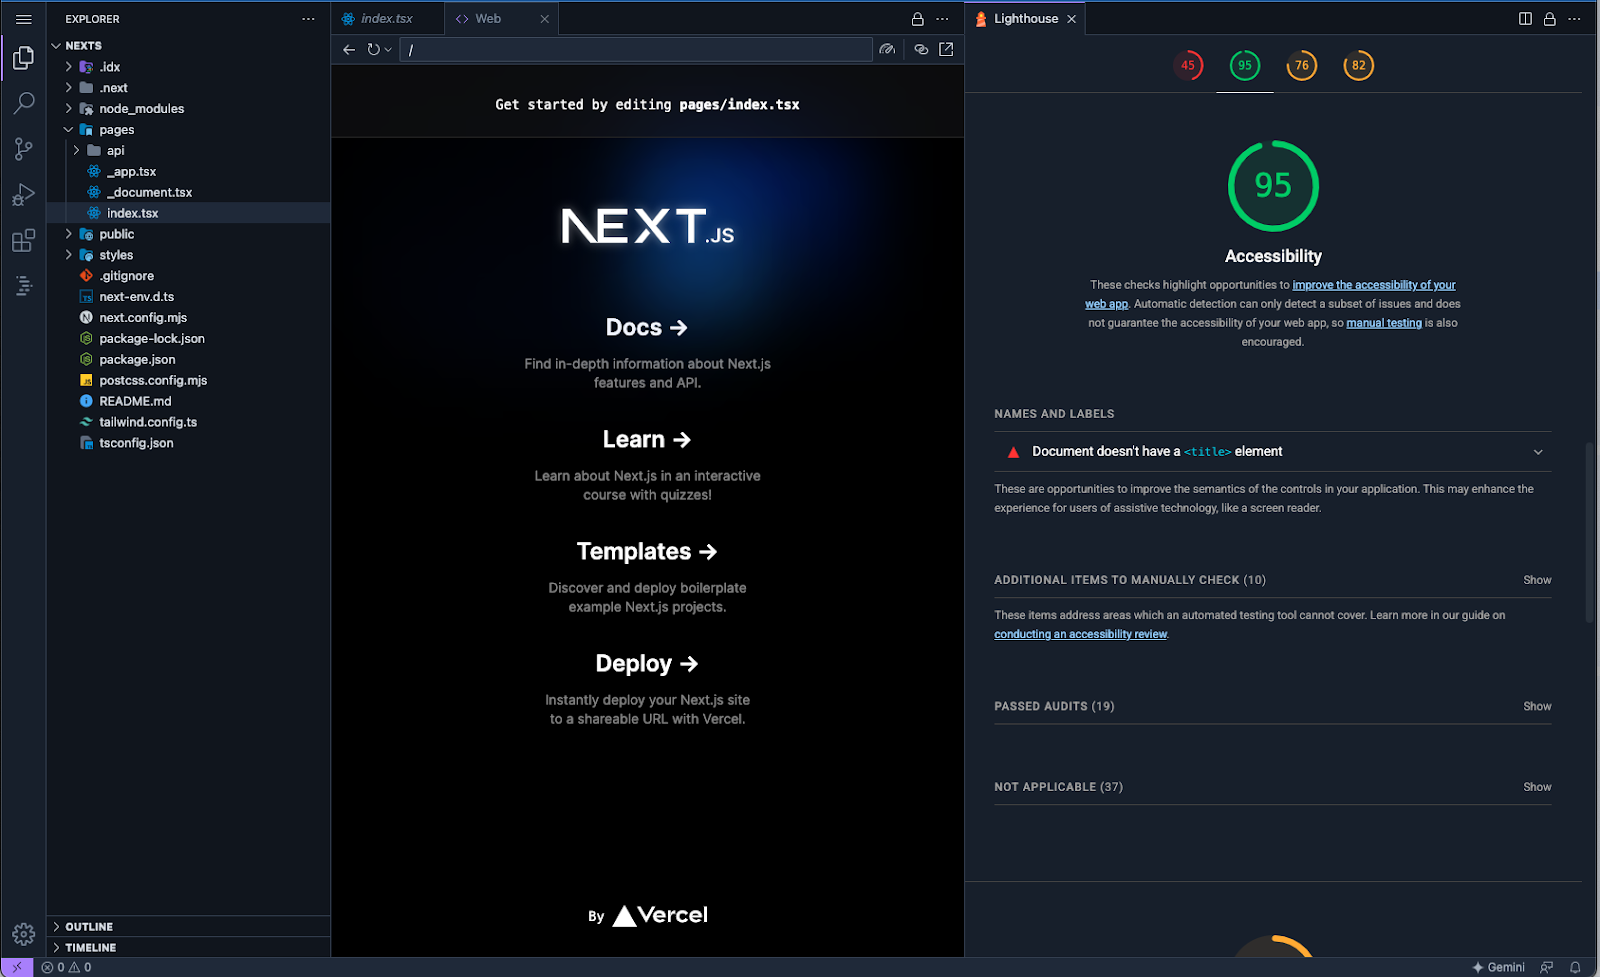Open the hamburger menu in the sidebar
The width and height of the screenshot is (1600, 977).
coord(24,19)
